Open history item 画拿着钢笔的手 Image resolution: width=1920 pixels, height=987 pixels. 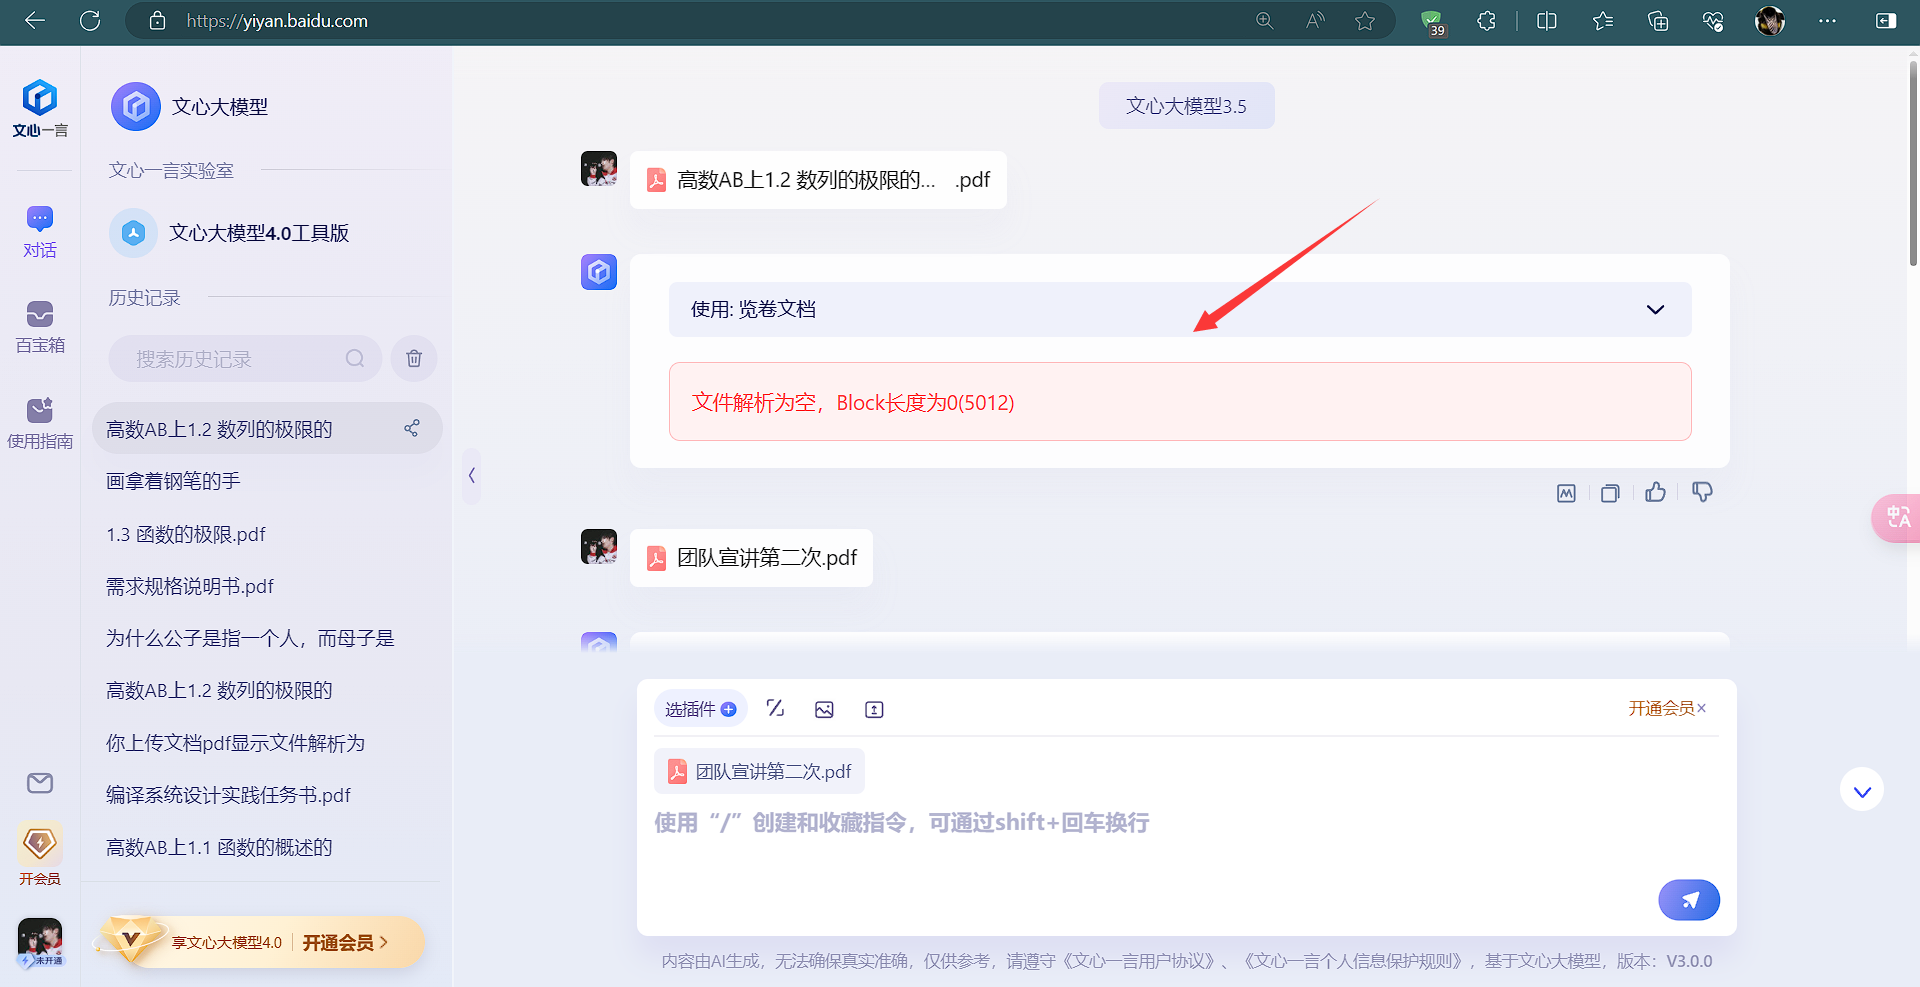[173, 481]
